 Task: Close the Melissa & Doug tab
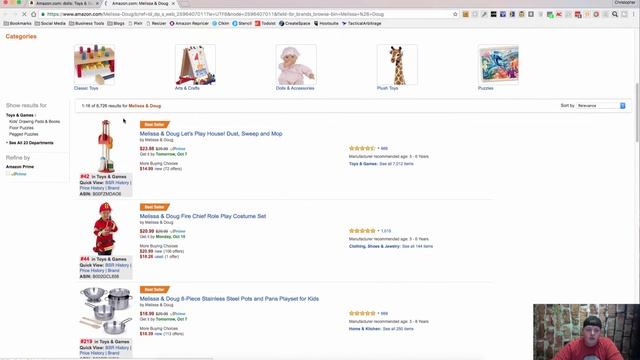tap(173, 4)
